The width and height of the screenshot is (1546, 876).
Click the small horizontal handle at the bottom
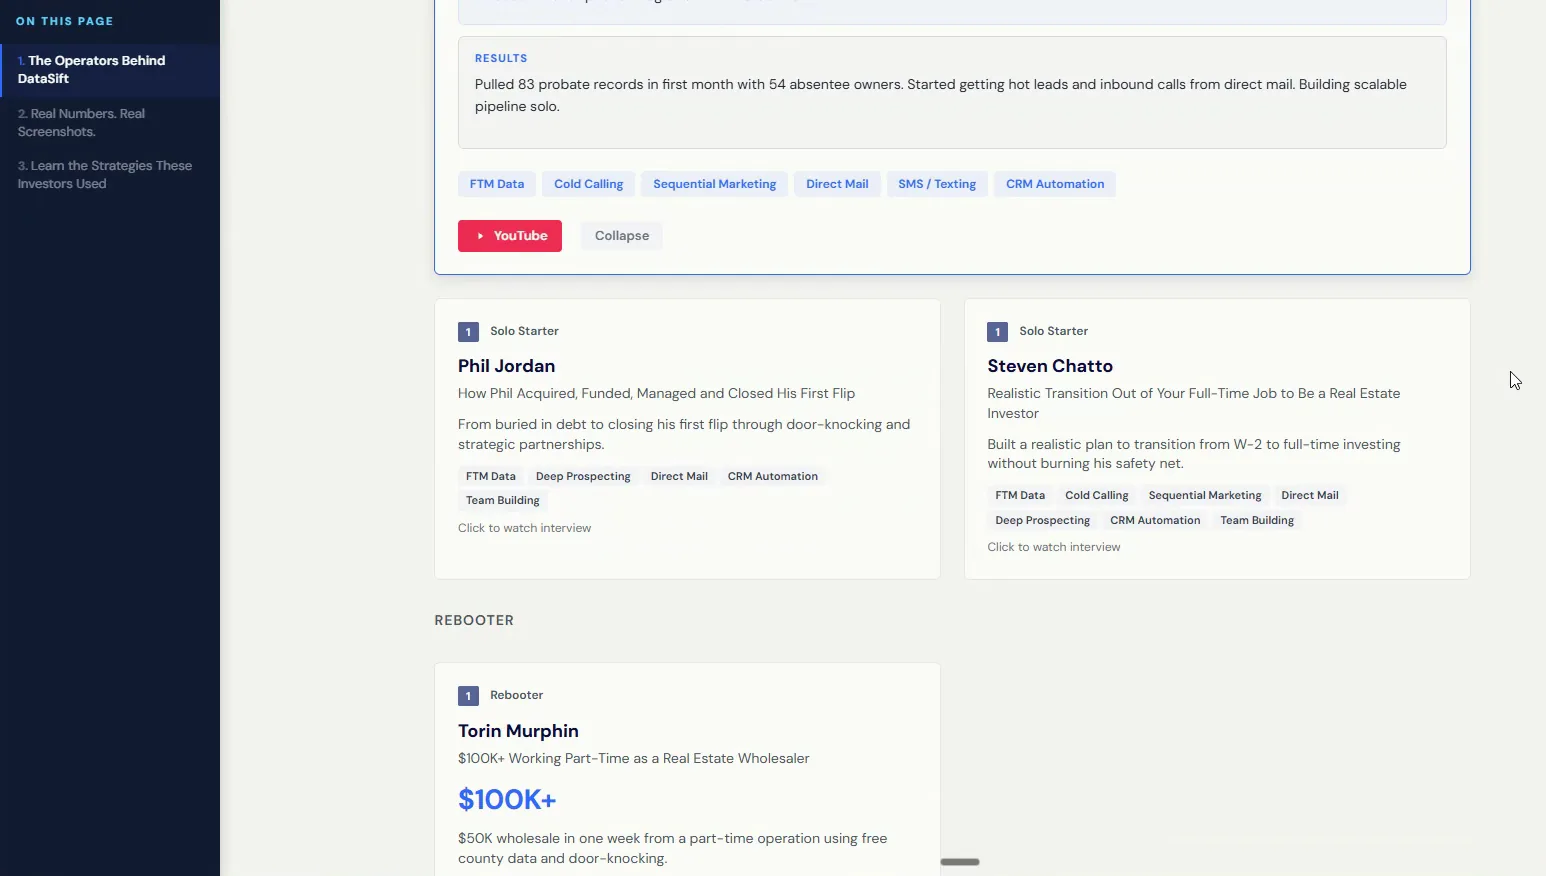[960, 862]
